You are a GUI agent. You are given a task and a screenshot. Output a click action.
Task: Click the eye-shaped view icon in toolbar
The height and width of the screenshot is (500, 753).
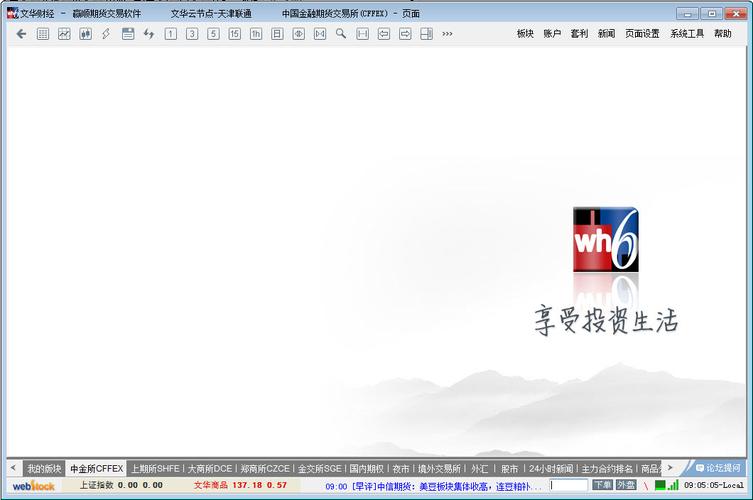(x=299, y=34)
